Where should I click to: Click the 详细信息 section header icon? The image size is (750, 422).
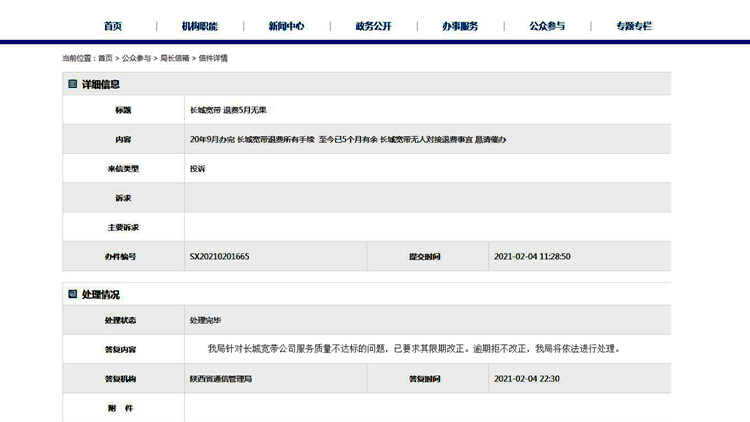click(x=73, y=84)
